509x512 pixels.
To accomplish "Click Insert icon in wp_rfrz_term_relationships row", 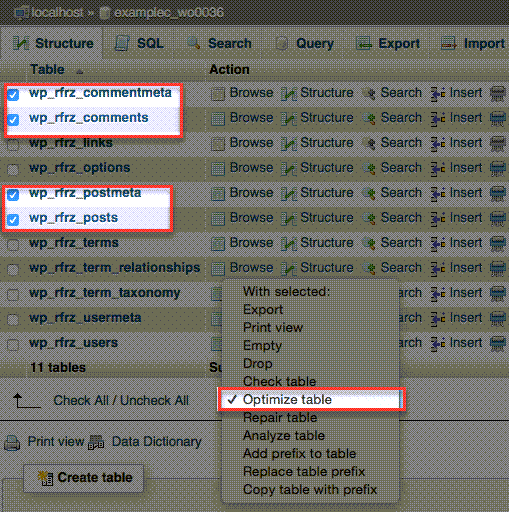I will tap(438, 269).
